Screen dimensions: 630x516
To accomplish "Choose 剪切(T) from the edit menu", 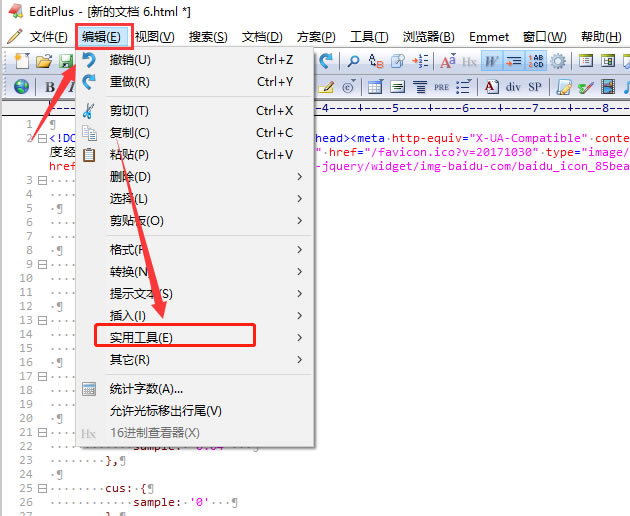I will [x=195, y=111].
